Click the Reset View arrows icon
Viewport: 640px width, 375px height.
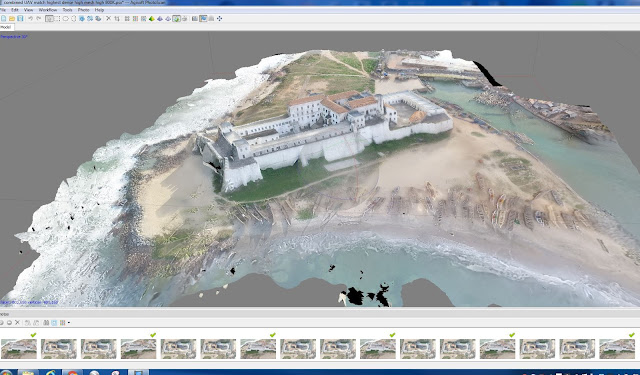point(219,19)
